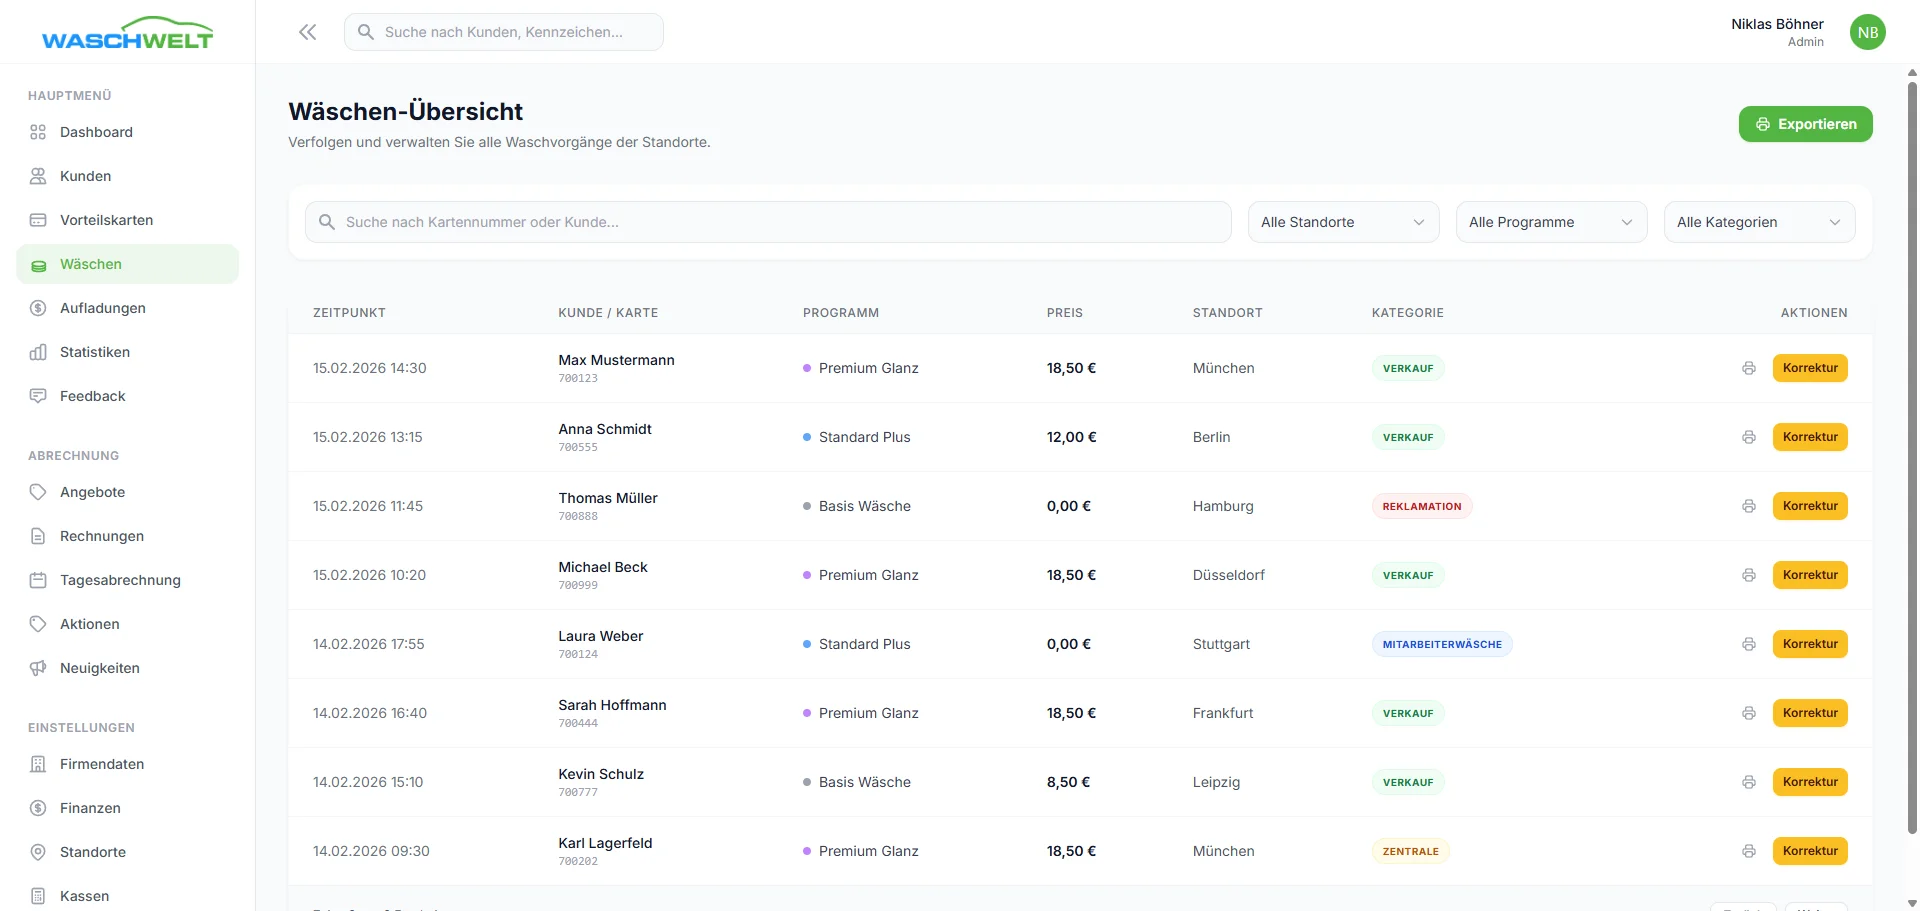The width and height of the screenshot is (1920, 911).
Task: Print the Sarah Hoffmann wash record
Action: [1748, 713]
